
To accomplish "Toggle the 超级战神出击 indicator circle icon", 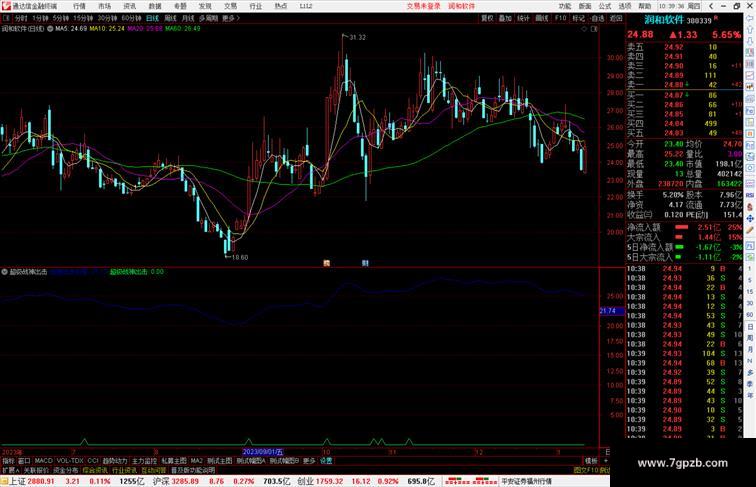I will [x=4, y=272].
